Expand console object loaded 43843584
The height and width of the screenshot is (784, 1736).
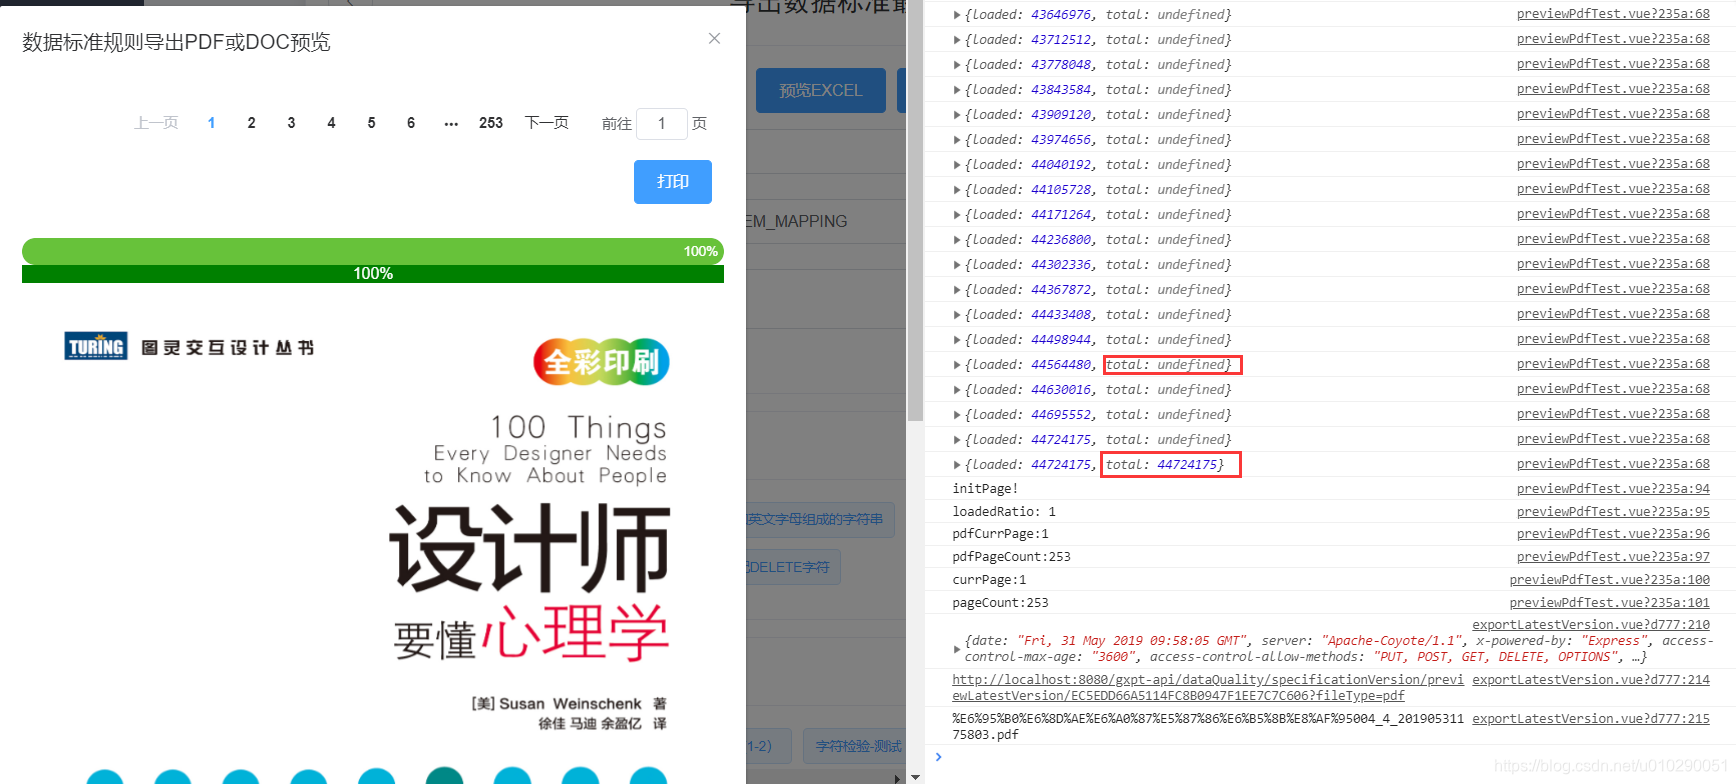coord(957,90)
